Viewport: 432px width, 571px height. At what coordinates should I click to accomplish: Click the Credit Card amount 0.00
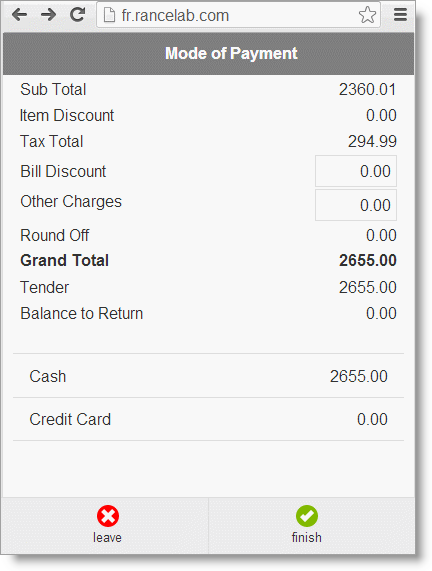pos(372,419)
